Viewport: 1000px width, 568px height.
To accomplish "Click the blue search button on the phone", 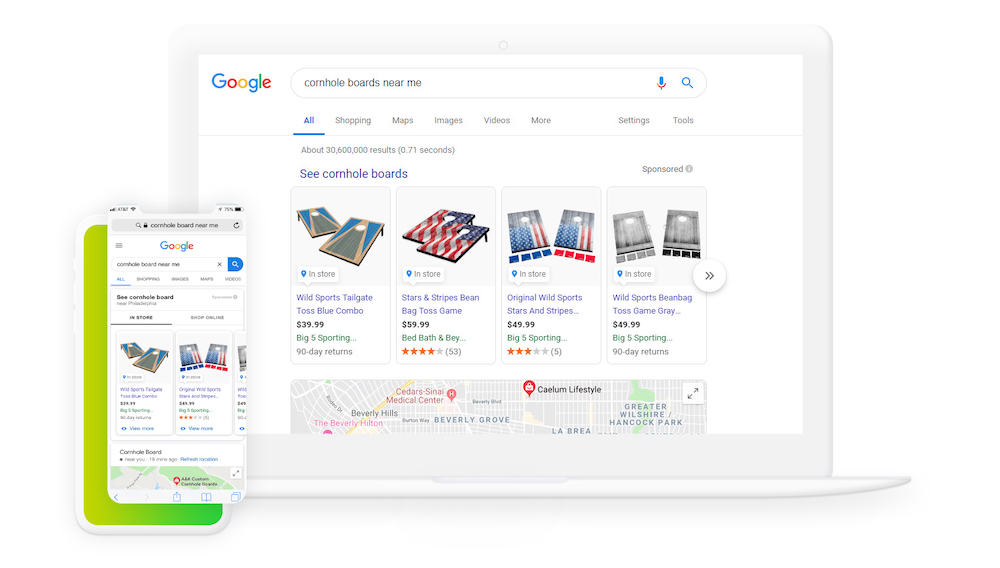I will [235, 264].
